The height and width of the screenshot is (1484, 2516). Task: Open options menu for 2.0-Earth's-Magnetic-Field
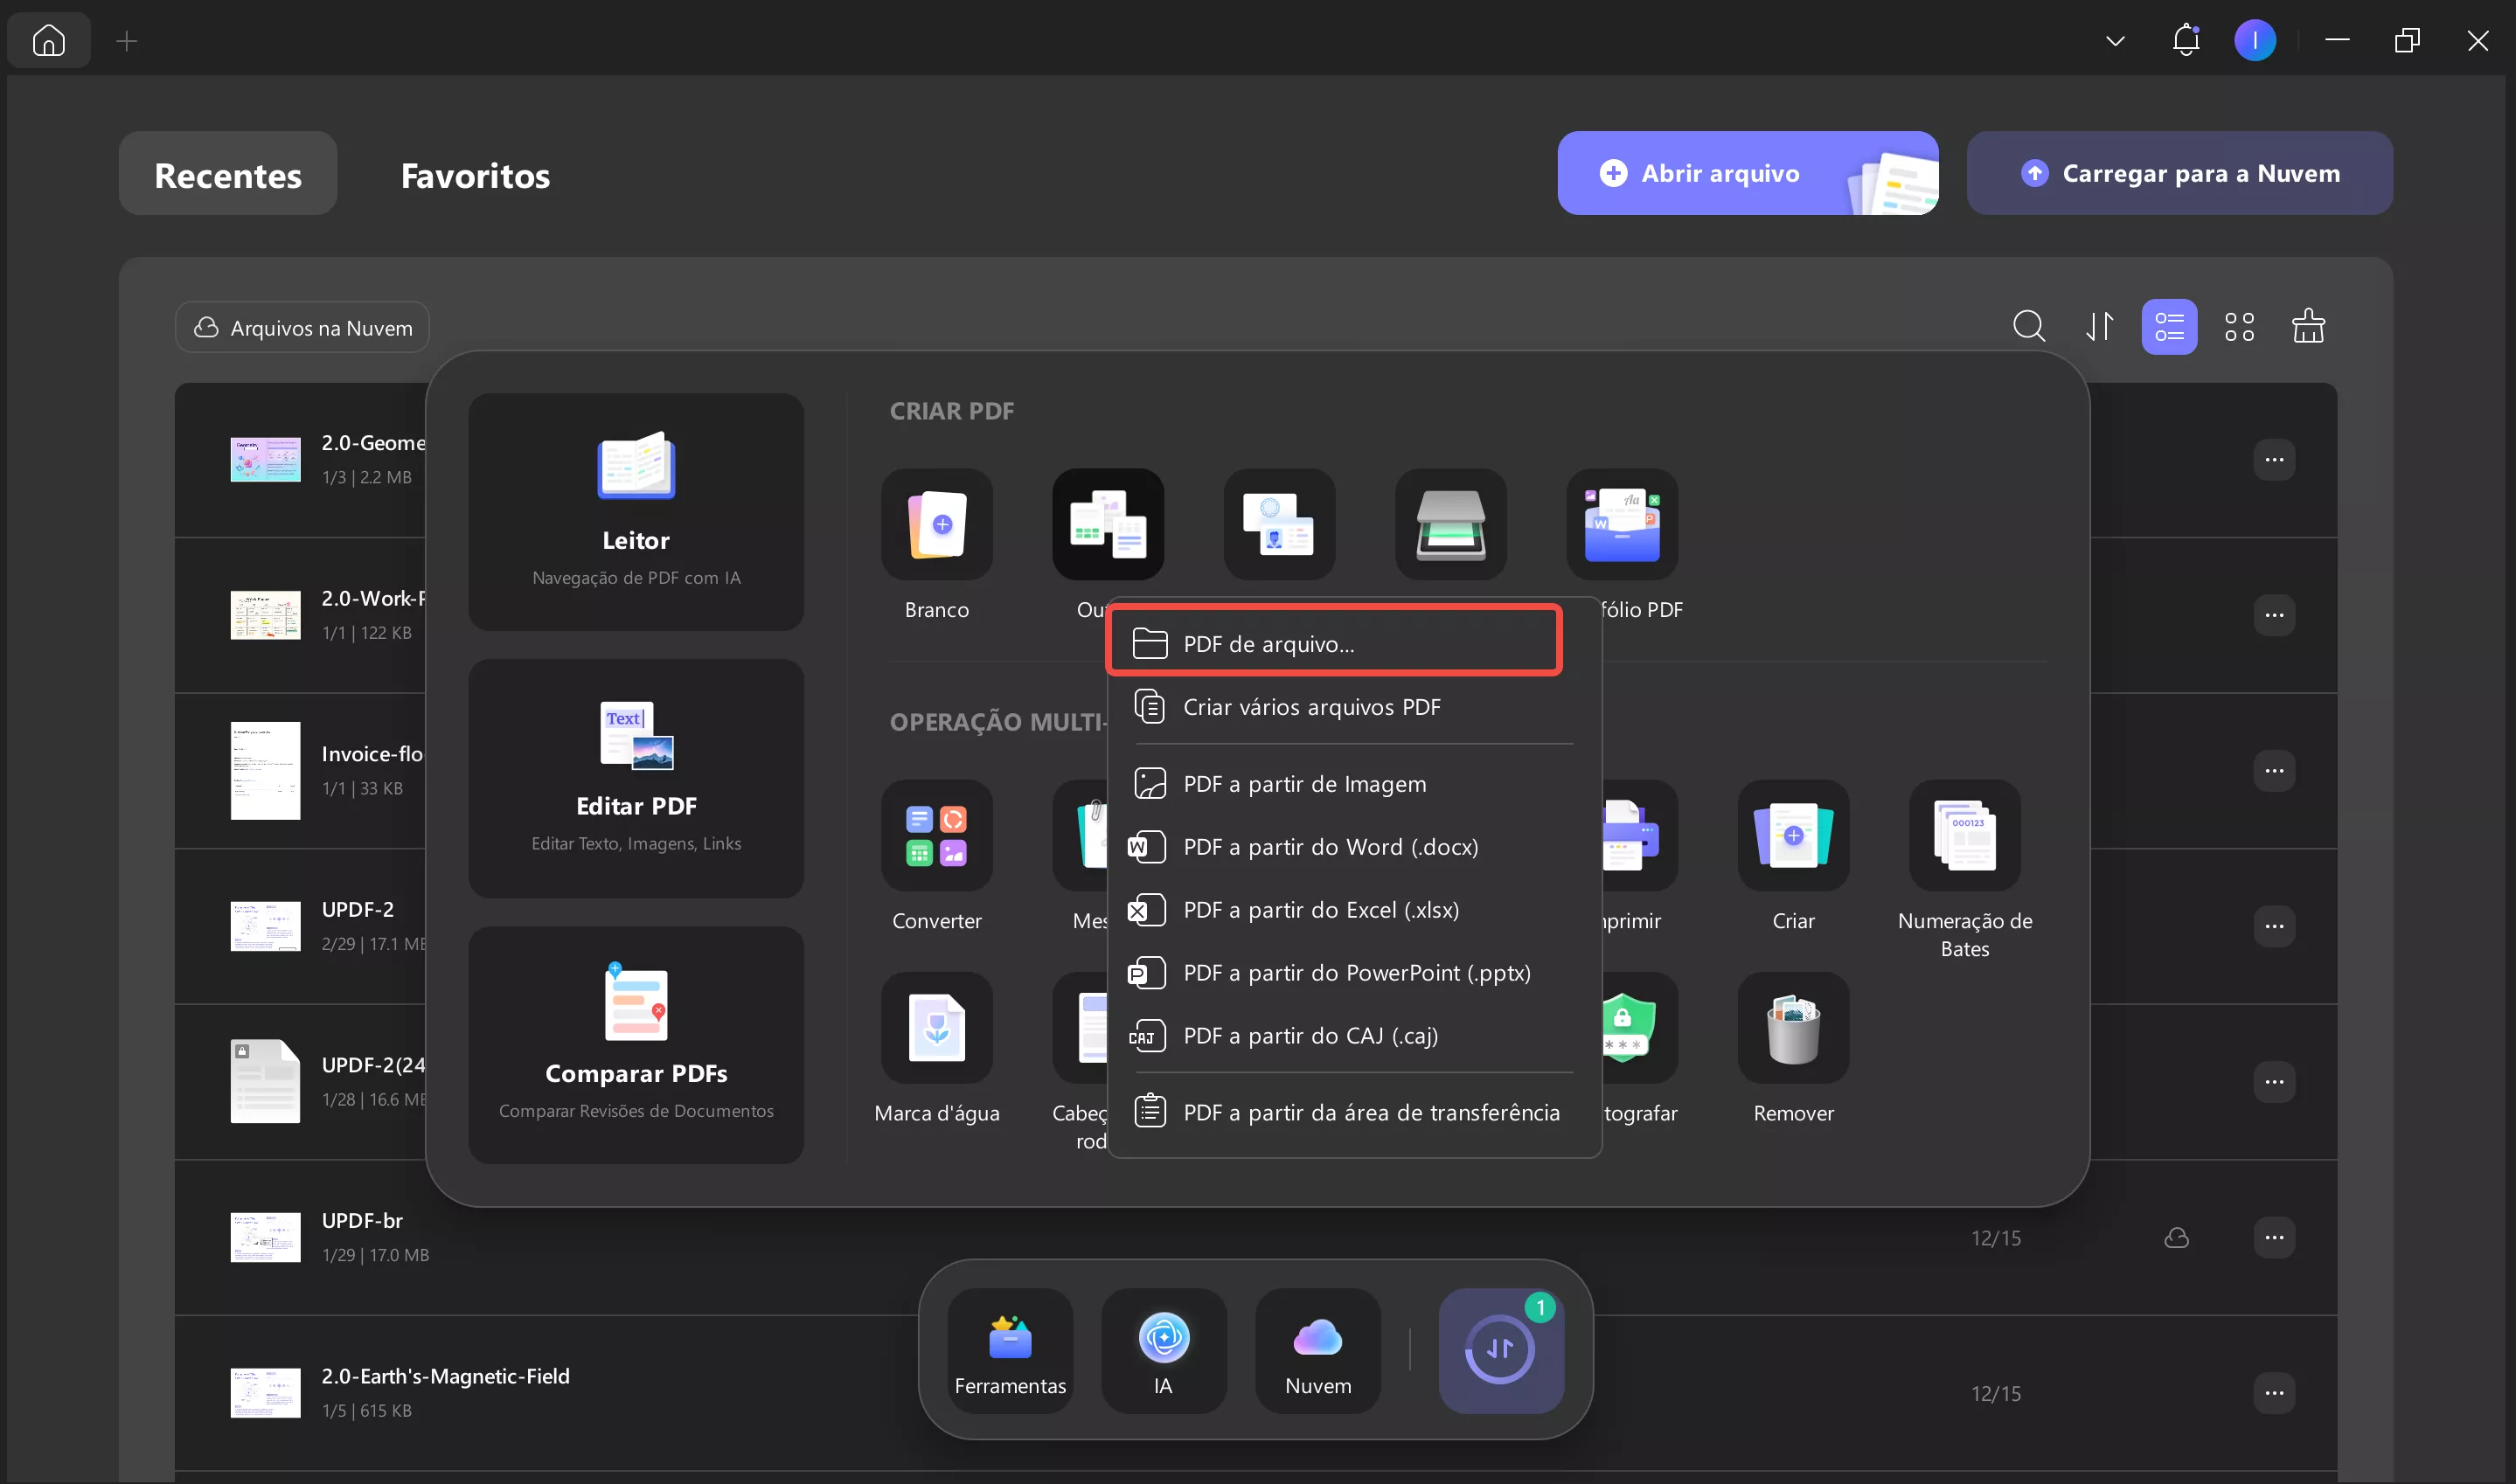coord(2274,1392)
